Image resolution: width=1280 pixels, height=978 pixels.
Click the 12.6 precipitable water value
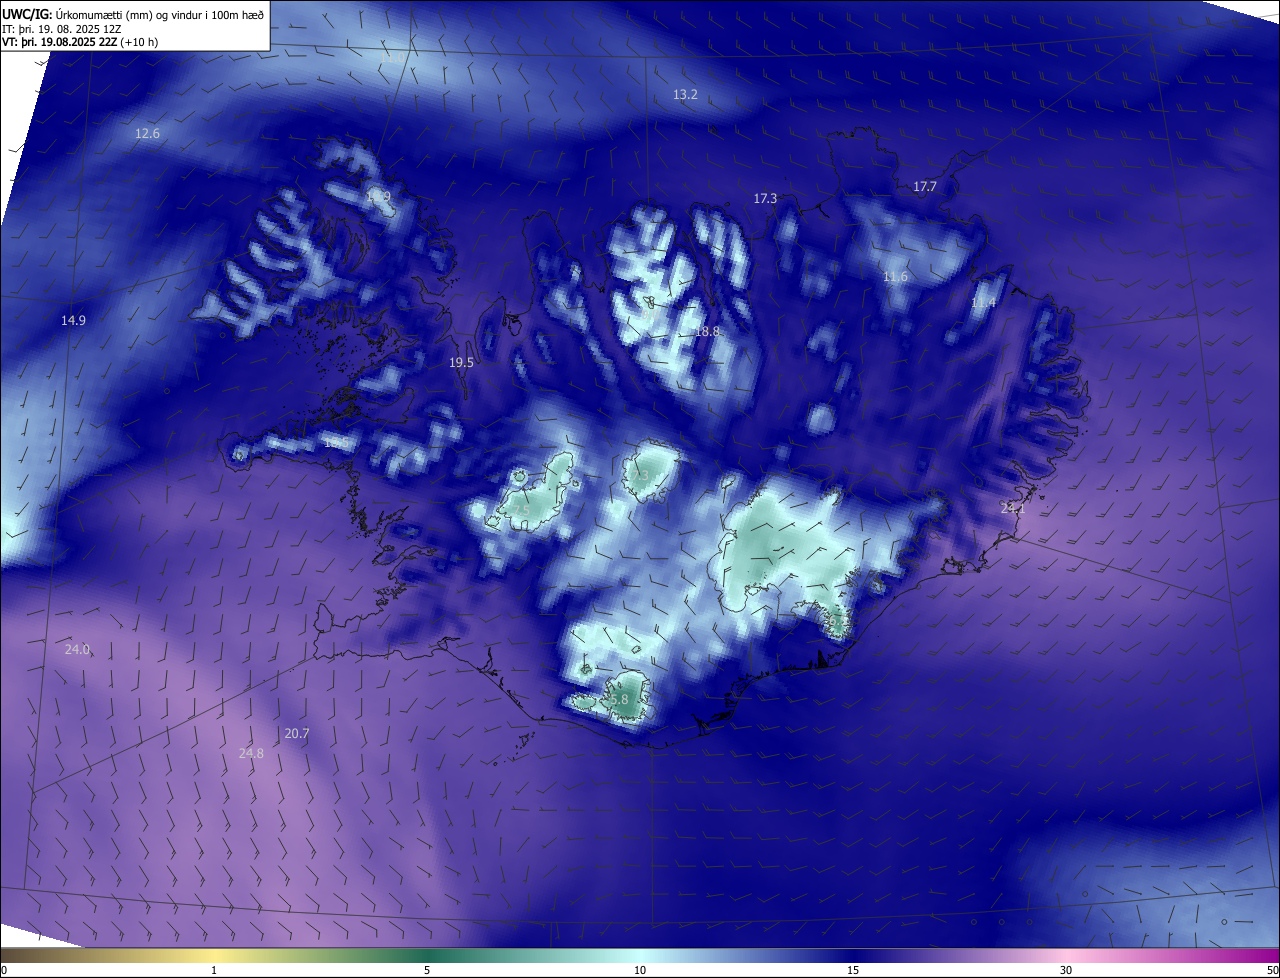(147, 133)
